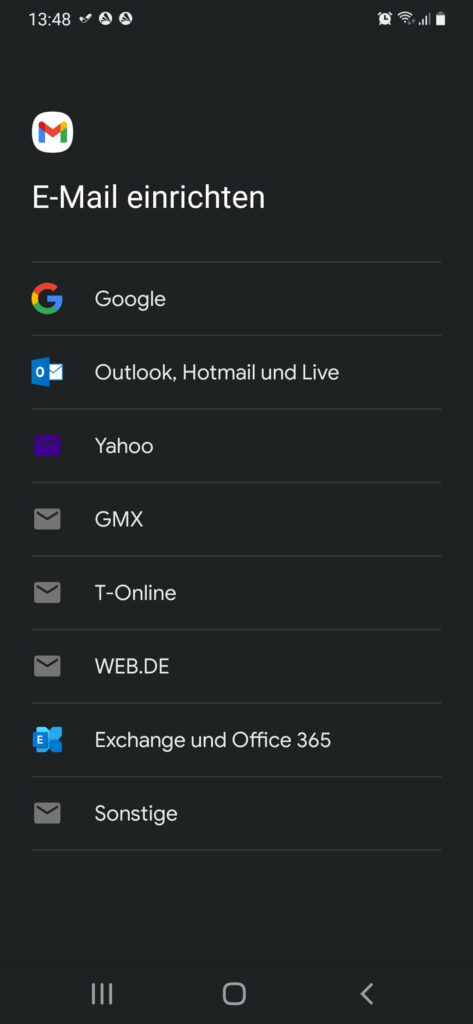
Task: Open Exchange und Office 365 setup
Action: click(x=236, y=740)
